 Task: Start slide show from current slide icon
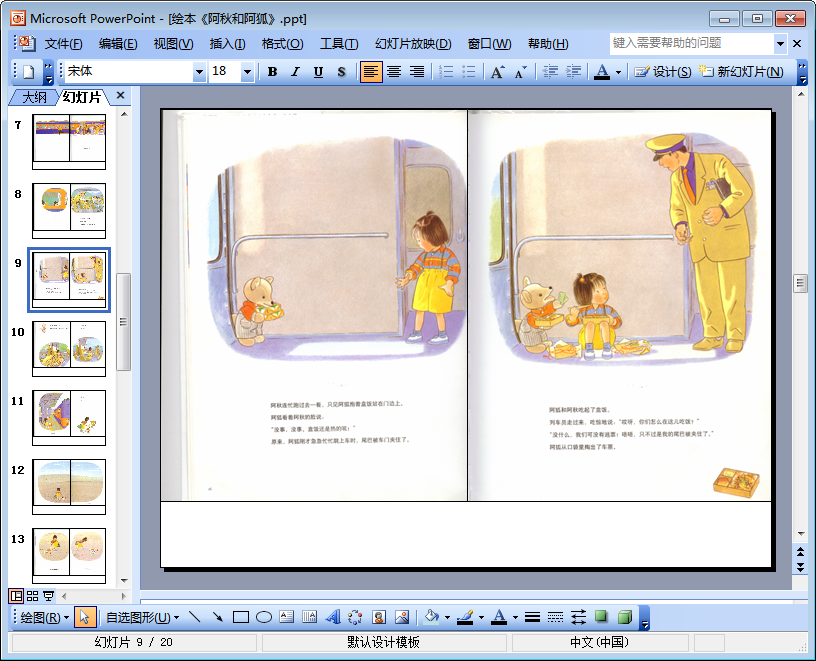pos(48,596)
